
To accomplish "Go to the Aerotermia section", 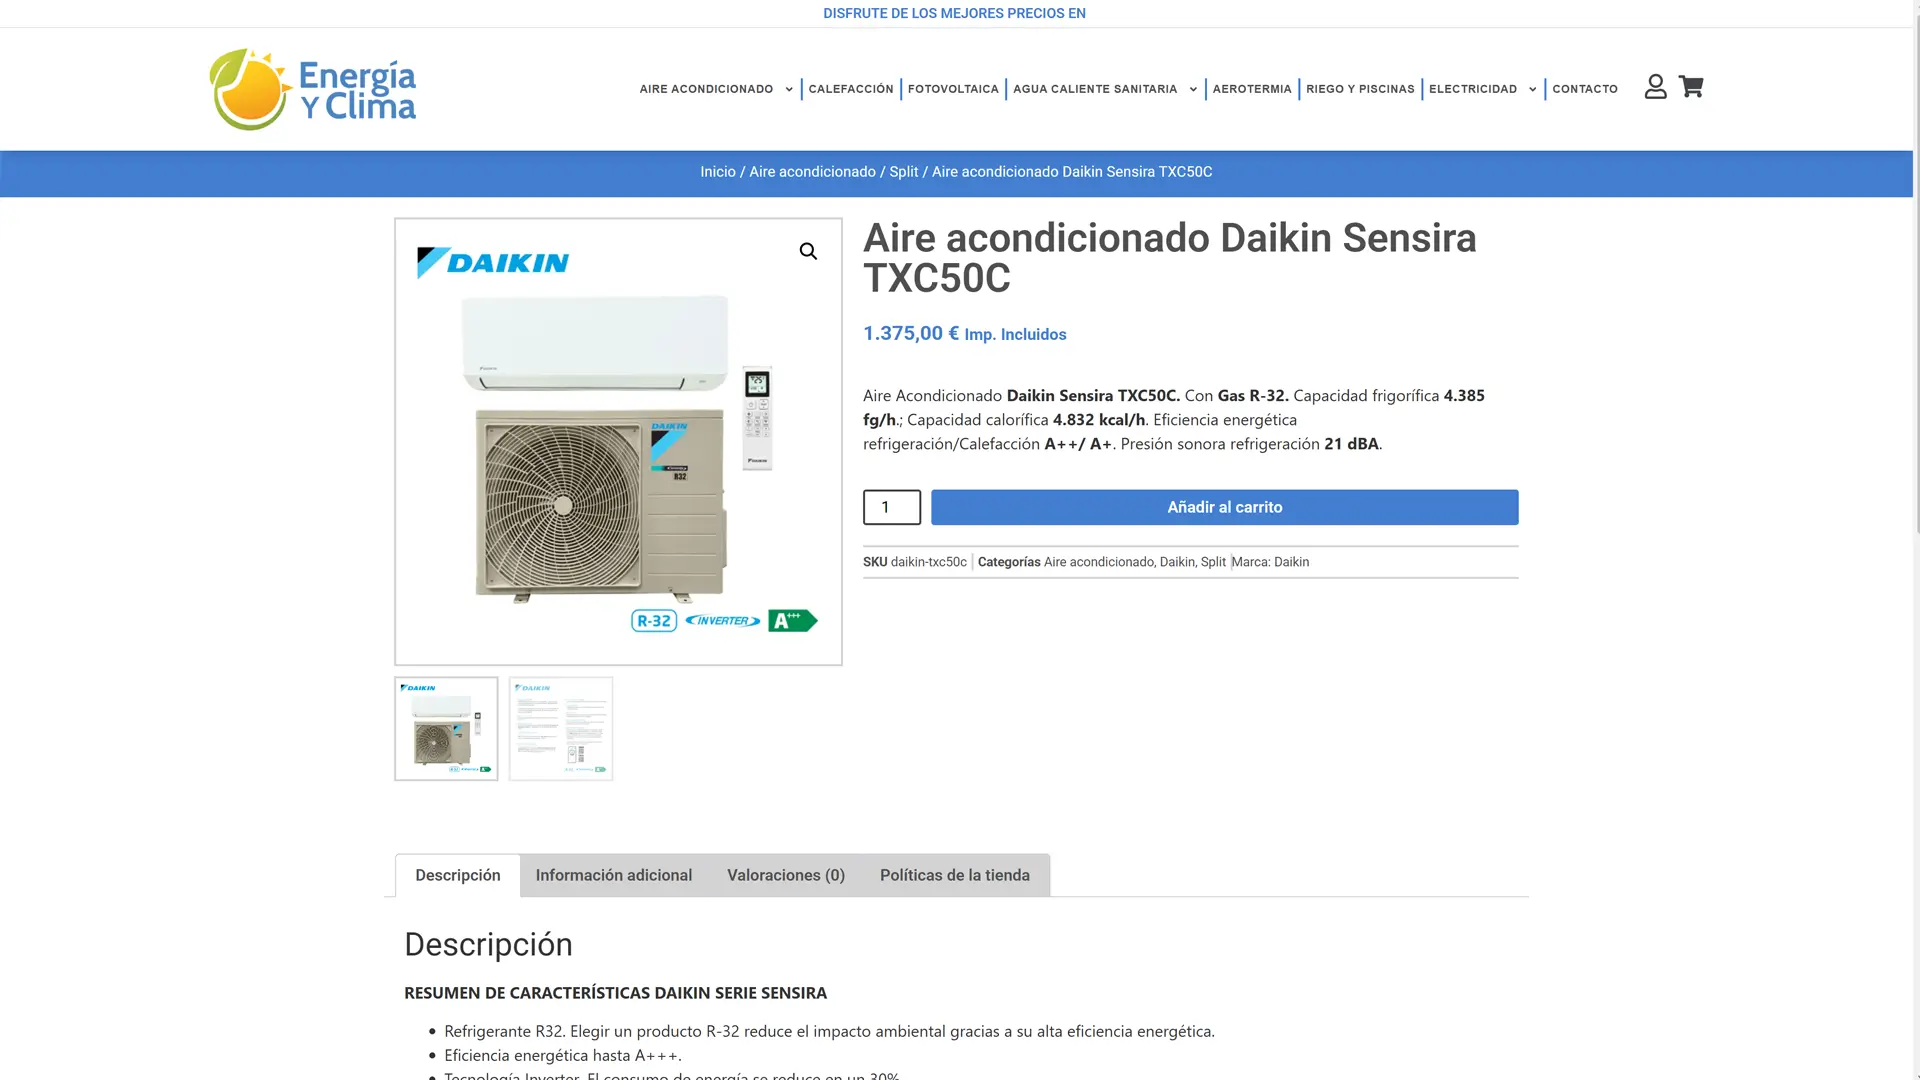I will point(1252,89).
